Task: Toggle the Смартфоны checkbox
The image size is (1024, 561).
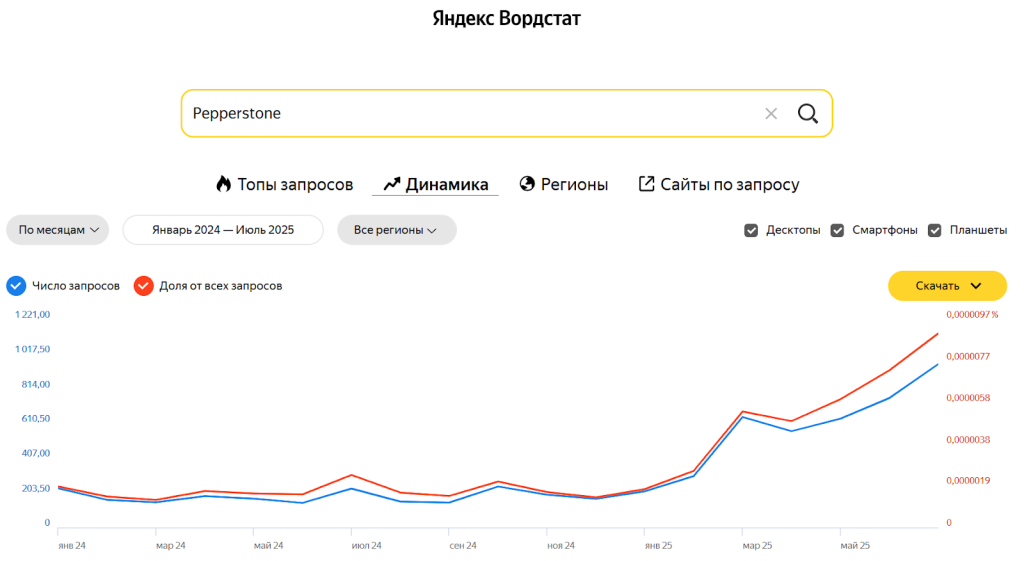Action: pyautogui.click(x=837, y=230)
